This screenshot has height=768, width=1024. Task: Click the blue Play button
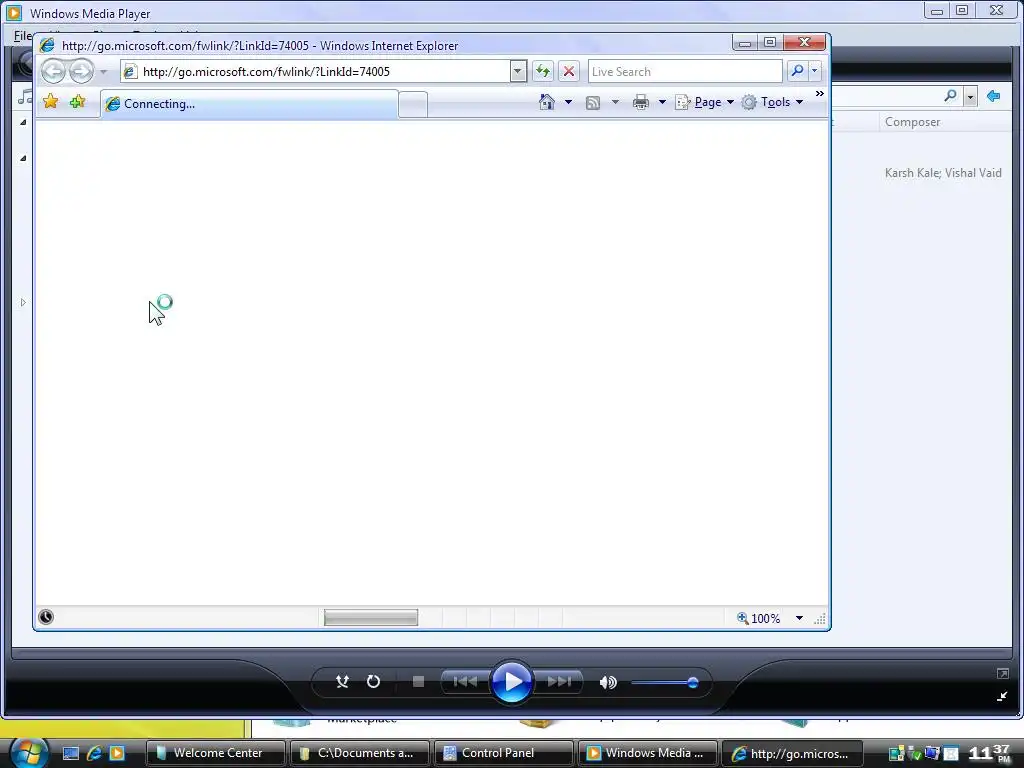coord(511,682)
